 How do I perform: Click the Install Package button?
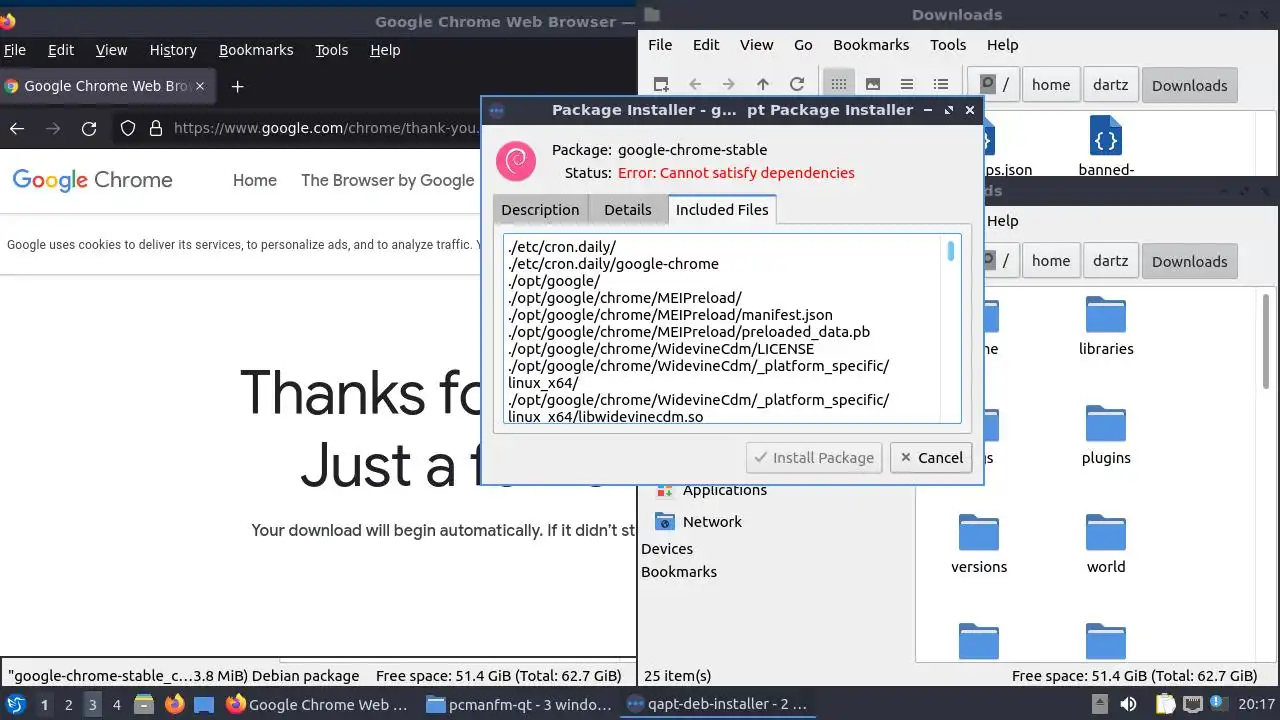814,458
